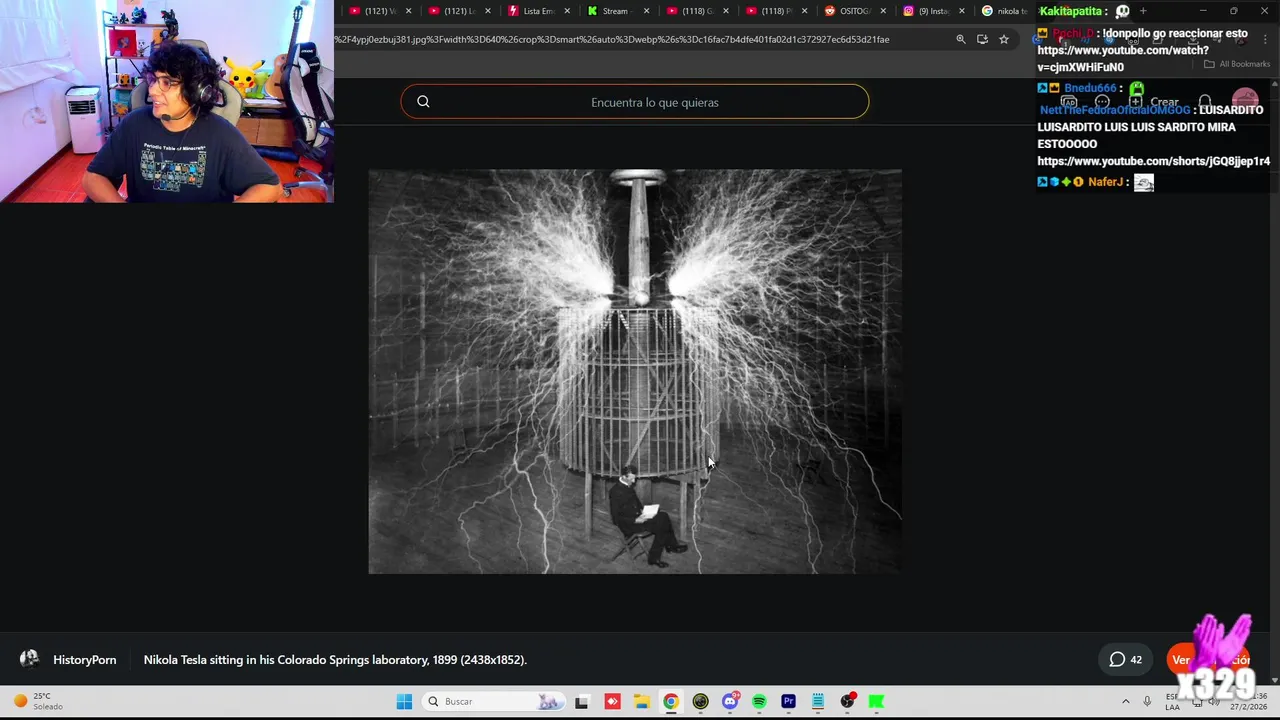Screen dimensions: 1280x720
Task: Click the Crear button
Action: pos(1155,102)
